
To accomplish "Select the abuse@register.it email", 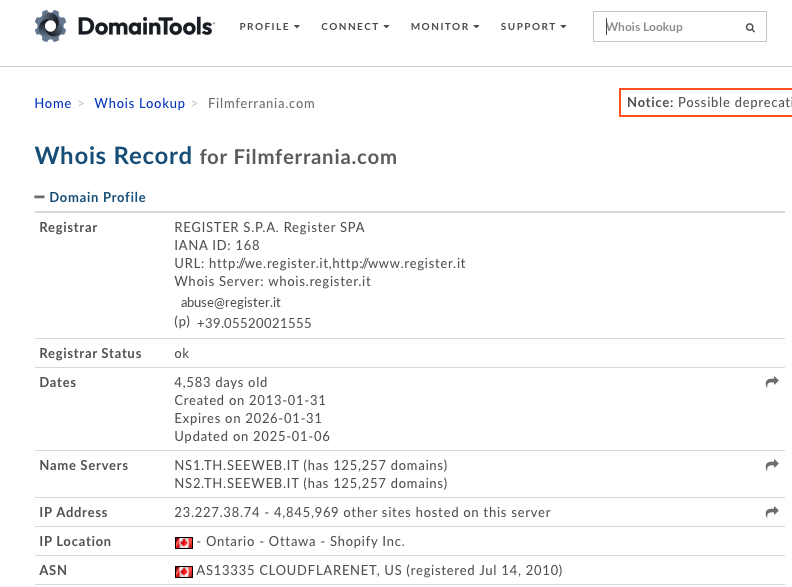I will click(x=230, y=303).
